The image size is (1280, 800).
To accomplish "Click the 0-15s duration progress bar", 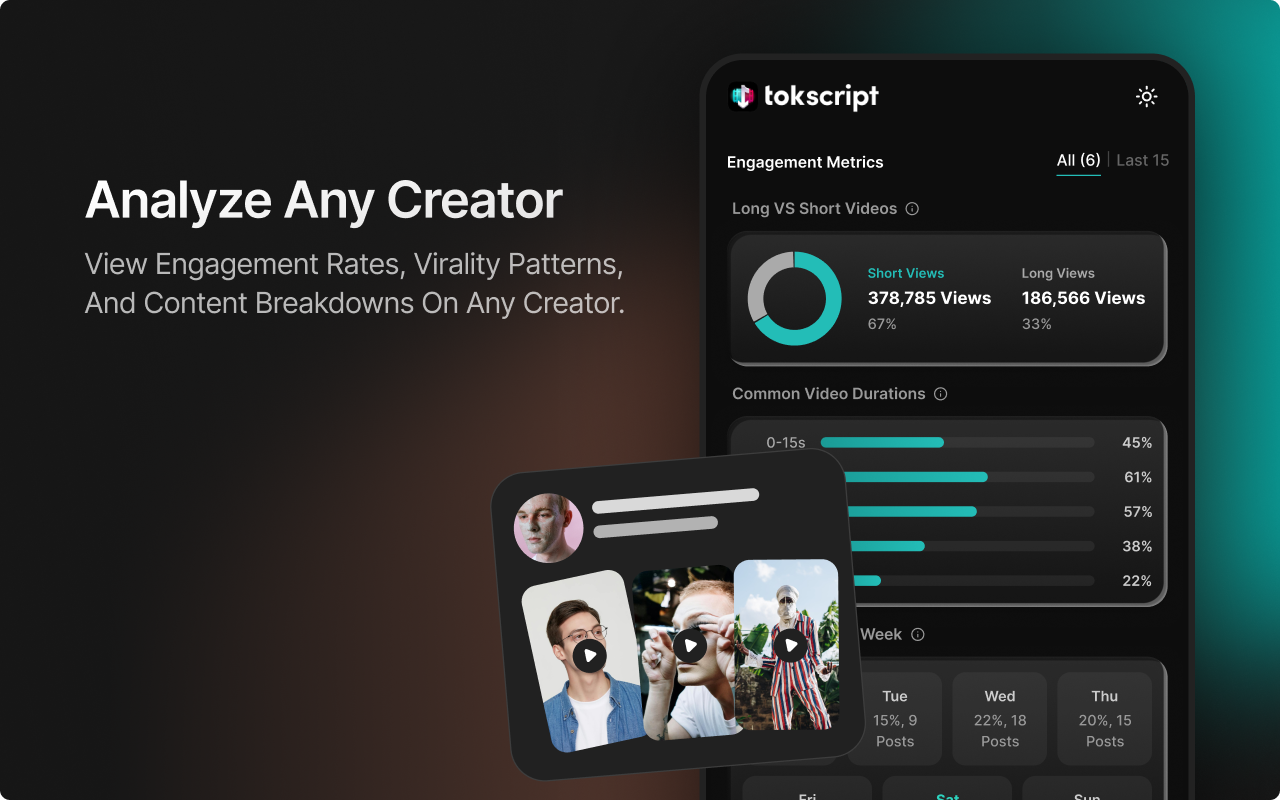I will point(957,442).
